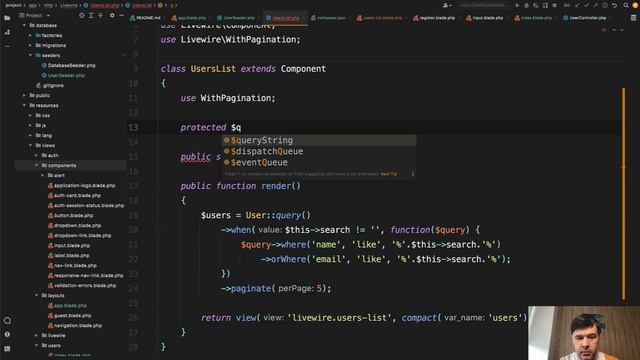Viewport: 640px width, 360px height.
Task: Click the Debug bug icon in toolbar
Action: (x=527, y=5)
